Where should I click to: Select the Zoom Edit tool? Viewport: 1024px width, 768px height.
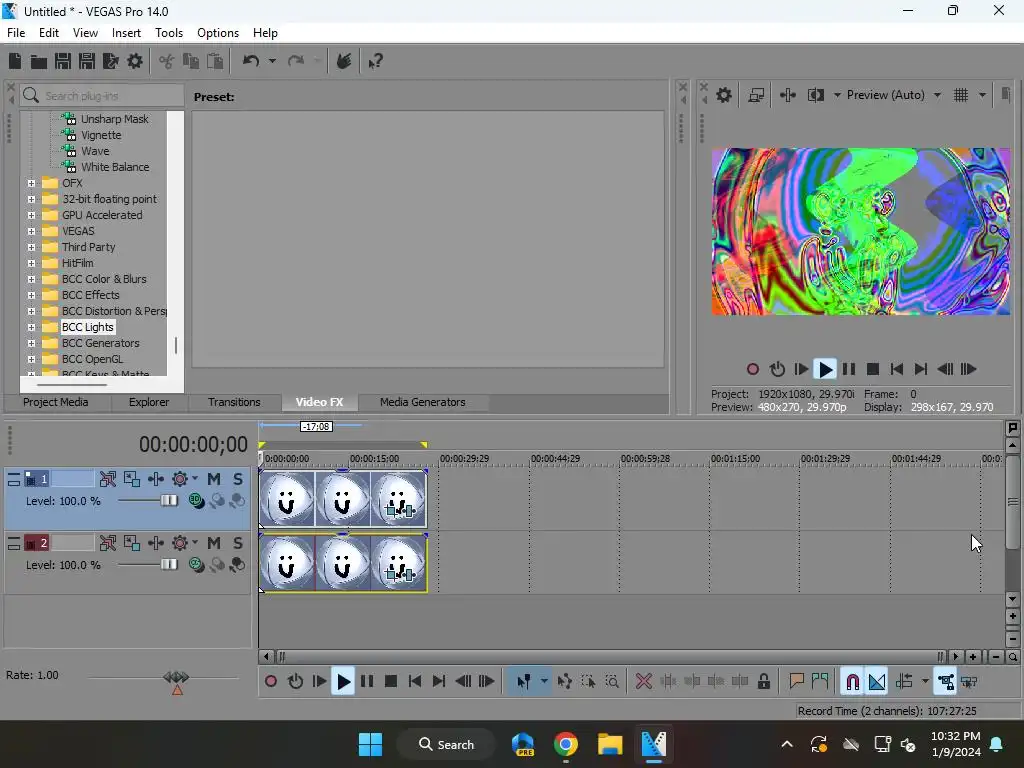click(x=612, y=682)
